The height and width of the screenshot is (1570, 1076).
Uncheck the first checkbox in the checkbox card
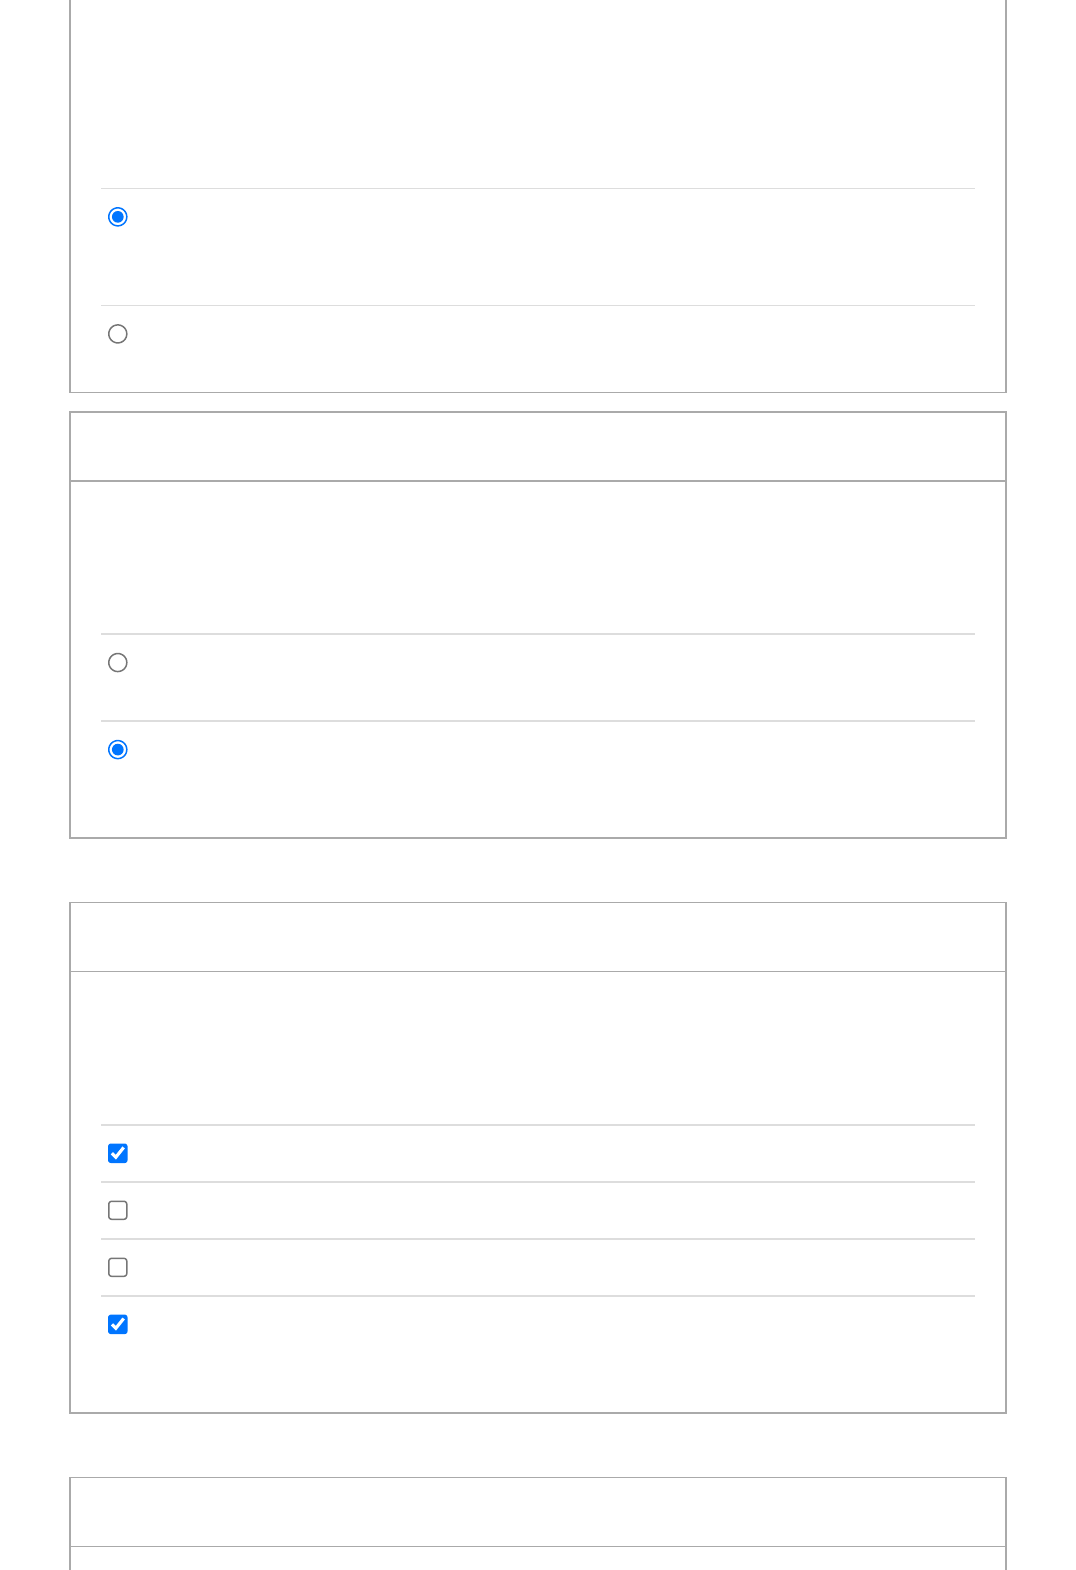[x=118, y=1154]
